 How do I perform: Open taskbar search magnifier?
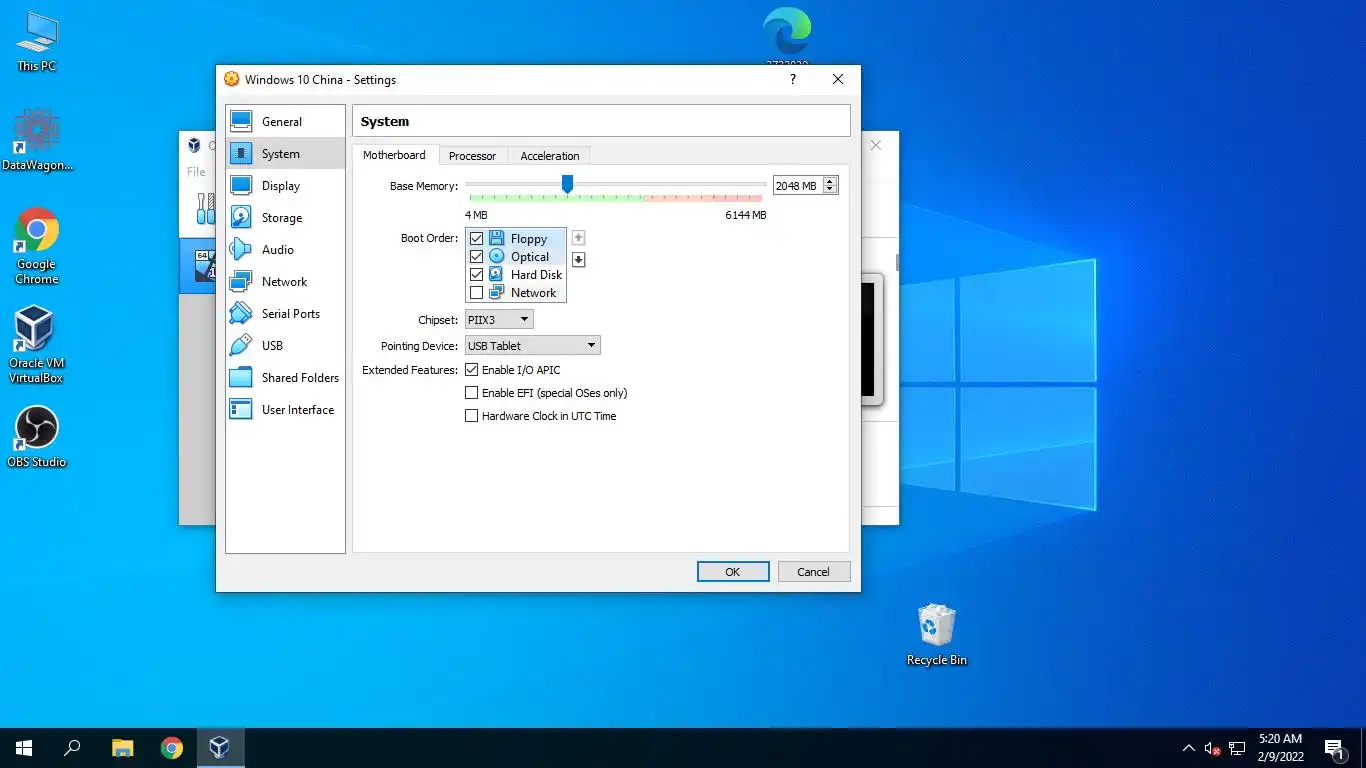(x=72, y=747)
